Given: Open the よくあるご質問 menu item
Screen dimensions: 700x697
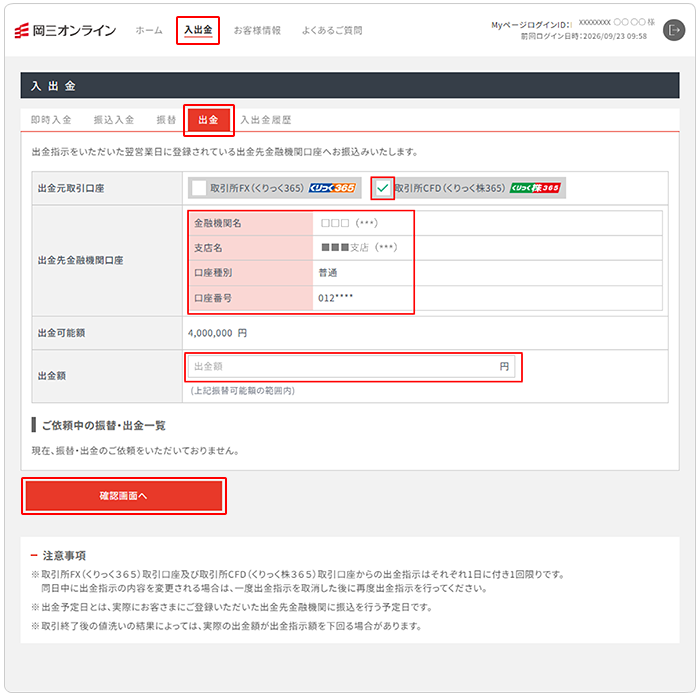Looking at the screenshot, I should click(x=332, y=30).
